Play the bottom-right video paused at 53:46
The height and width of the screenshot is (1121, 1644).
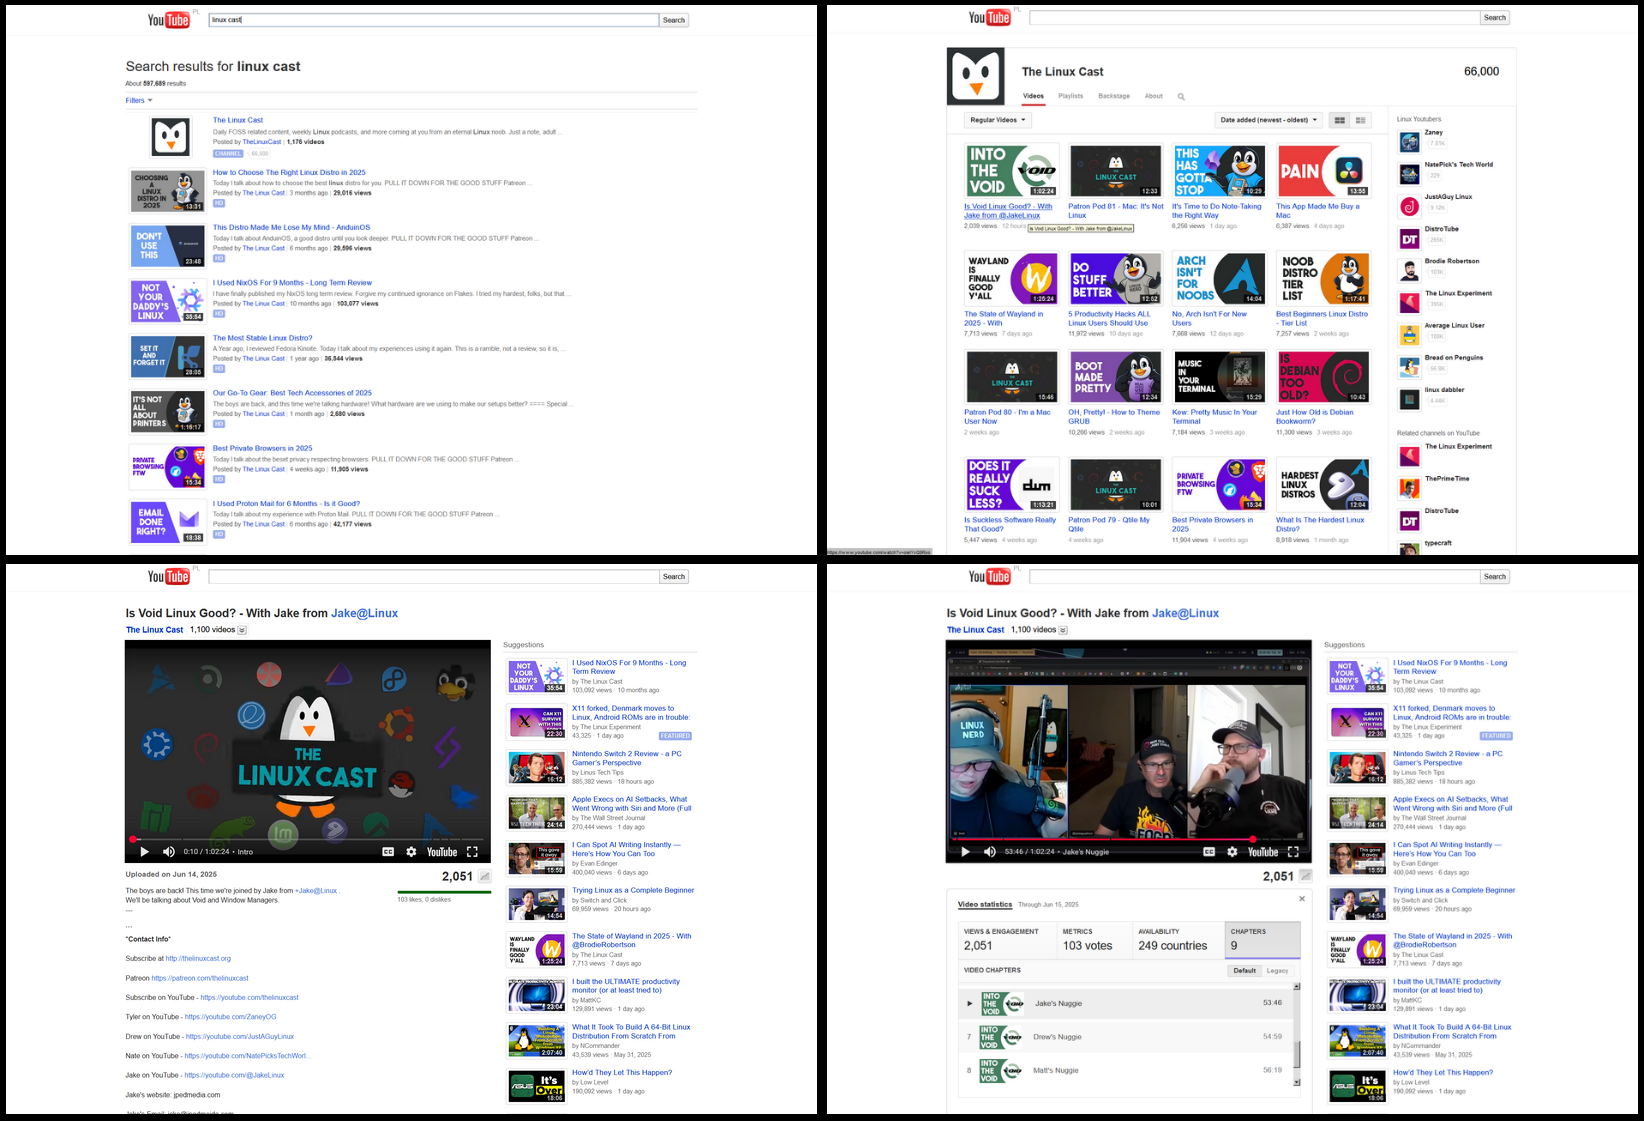pyautogui.click(x=965, y=852)
